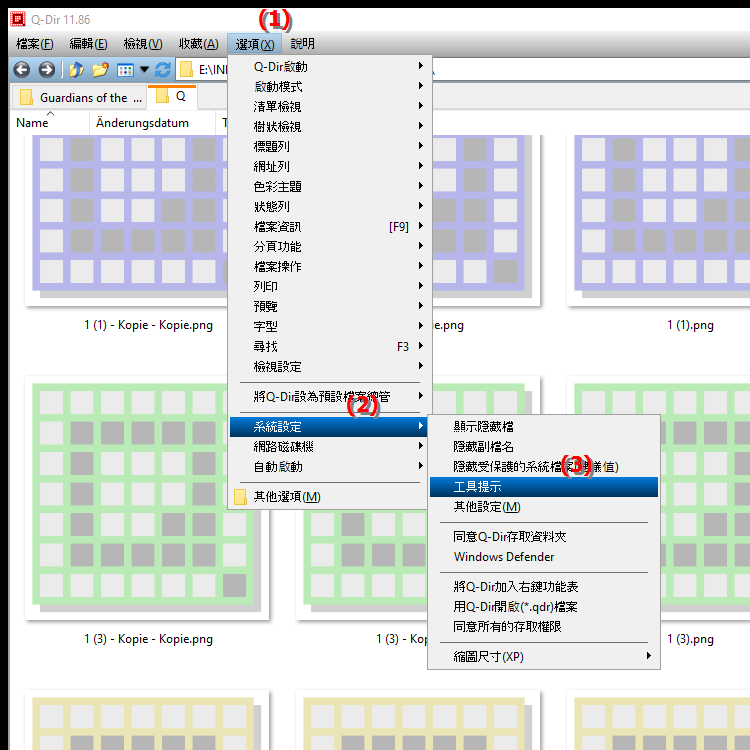This screenshot has width=750, height=750.
Task: Expand 色彩主題 submenu
Action: pyautogui.click(x=330, y=187)
